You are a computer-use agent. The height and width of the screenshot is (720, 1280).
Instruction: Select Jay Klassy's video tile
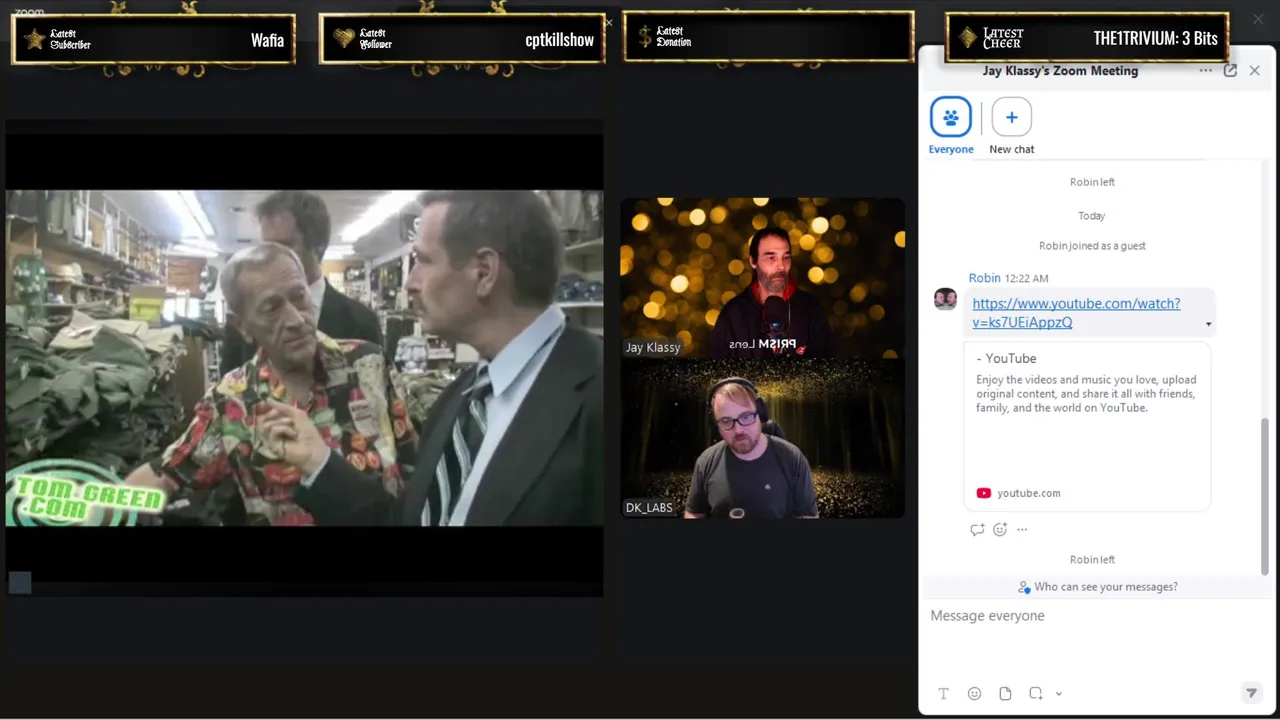click(x=762, y=278)
